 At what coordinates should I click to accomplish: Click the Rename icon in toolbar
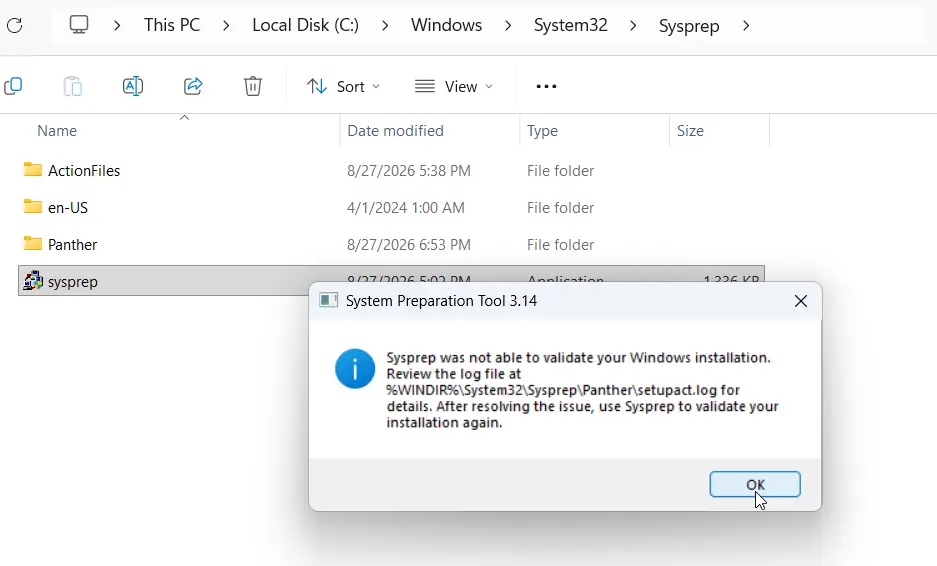click(x=133, y=86)
